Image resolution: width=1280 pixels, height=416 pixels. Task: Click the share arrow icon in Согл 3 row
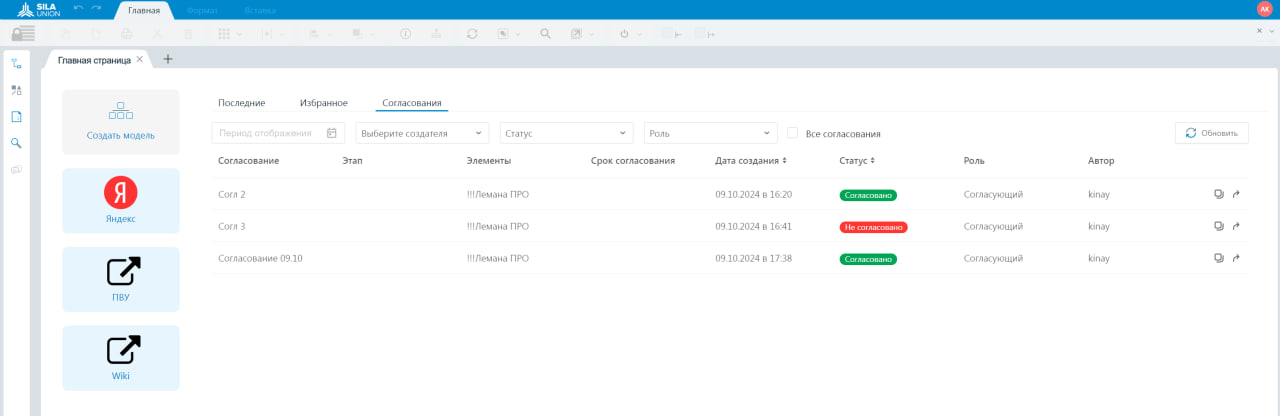[x=1236, y=226]
